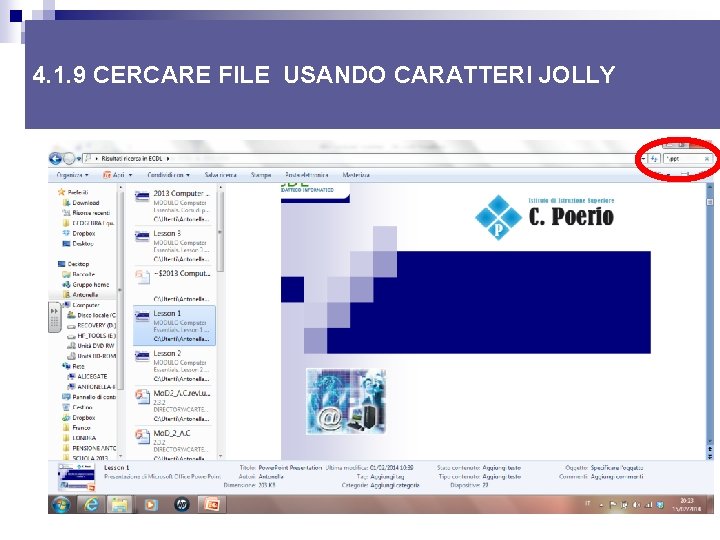The image size is (720, 540).
Task: Open Gruppo home in the navigation tree
Action: (x=85, y=285)
